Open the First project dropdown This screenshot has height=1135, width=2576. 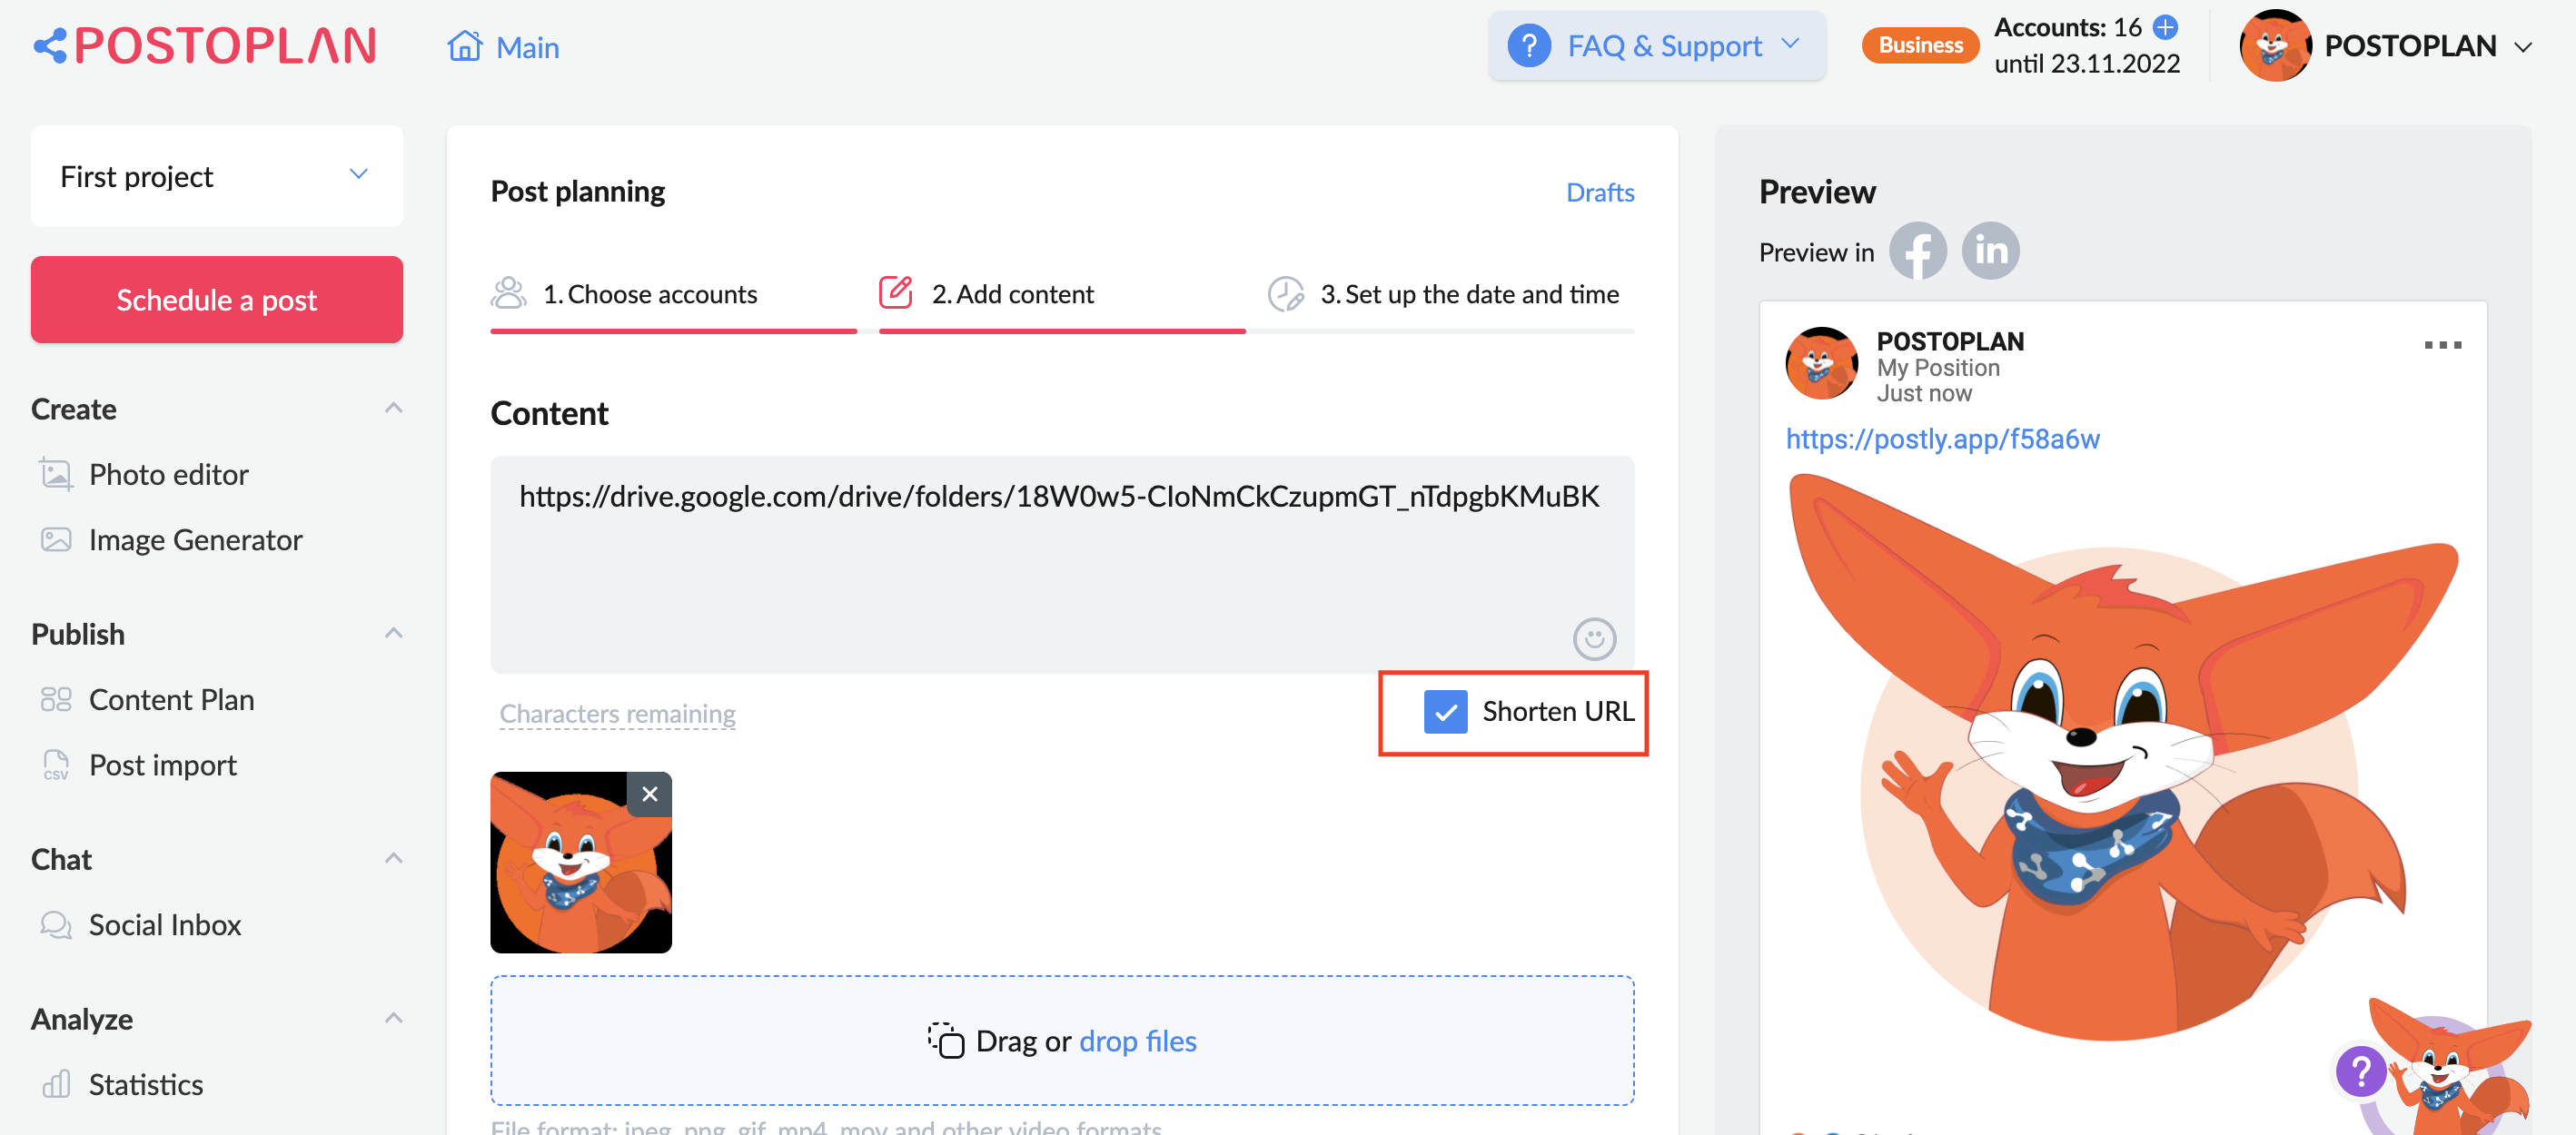[216, 176]
